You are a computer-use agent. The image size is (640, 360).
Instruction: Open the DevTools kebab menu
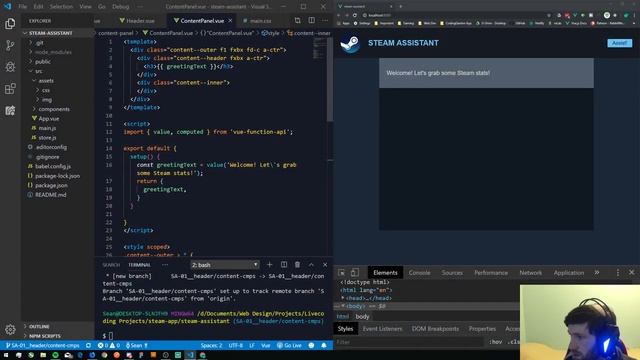pos(618,272)
